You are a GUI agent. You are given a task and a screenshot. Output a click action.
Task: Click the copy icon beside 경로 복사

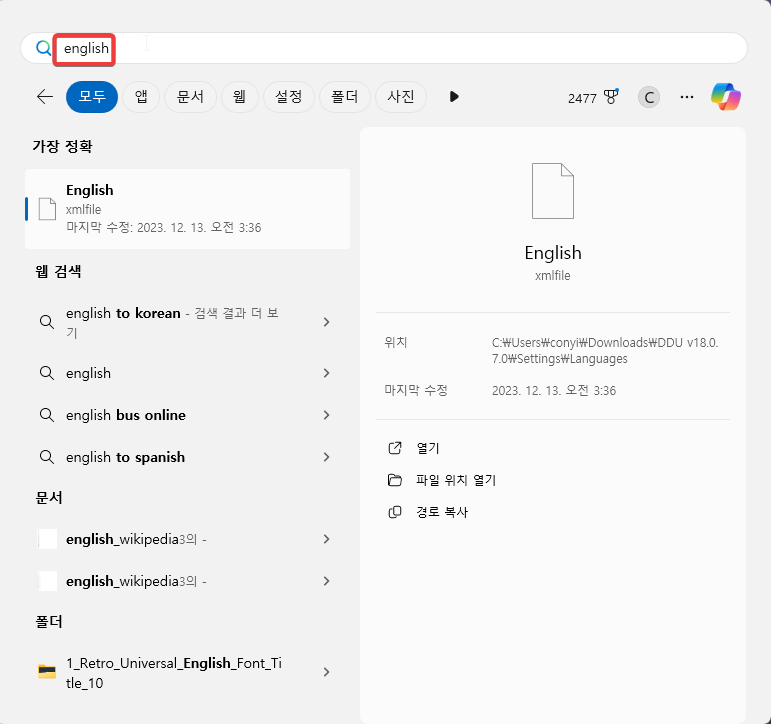tap(395, 512)
